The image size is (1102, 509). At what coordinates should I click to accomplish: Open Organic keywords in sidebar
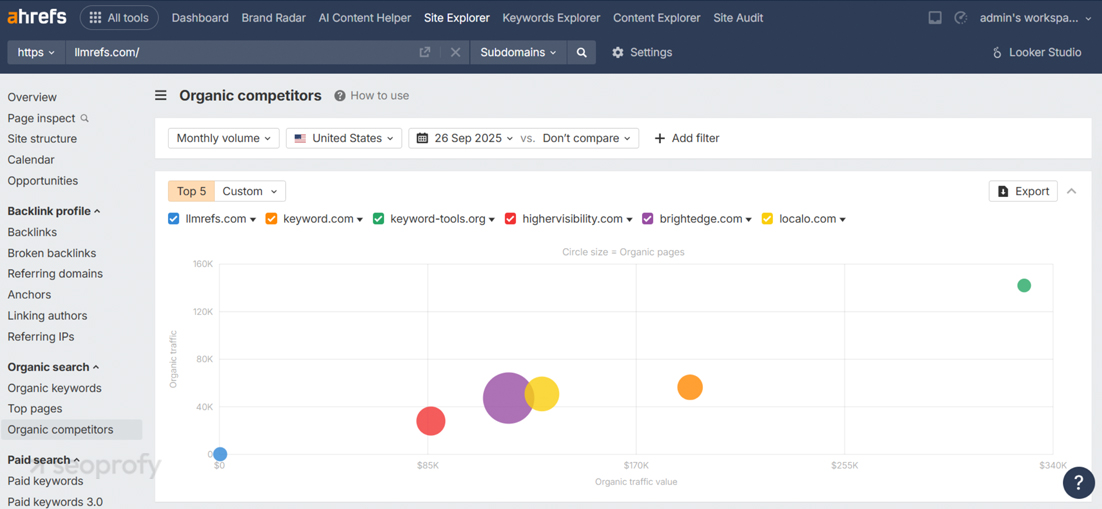tap(54, 388)
